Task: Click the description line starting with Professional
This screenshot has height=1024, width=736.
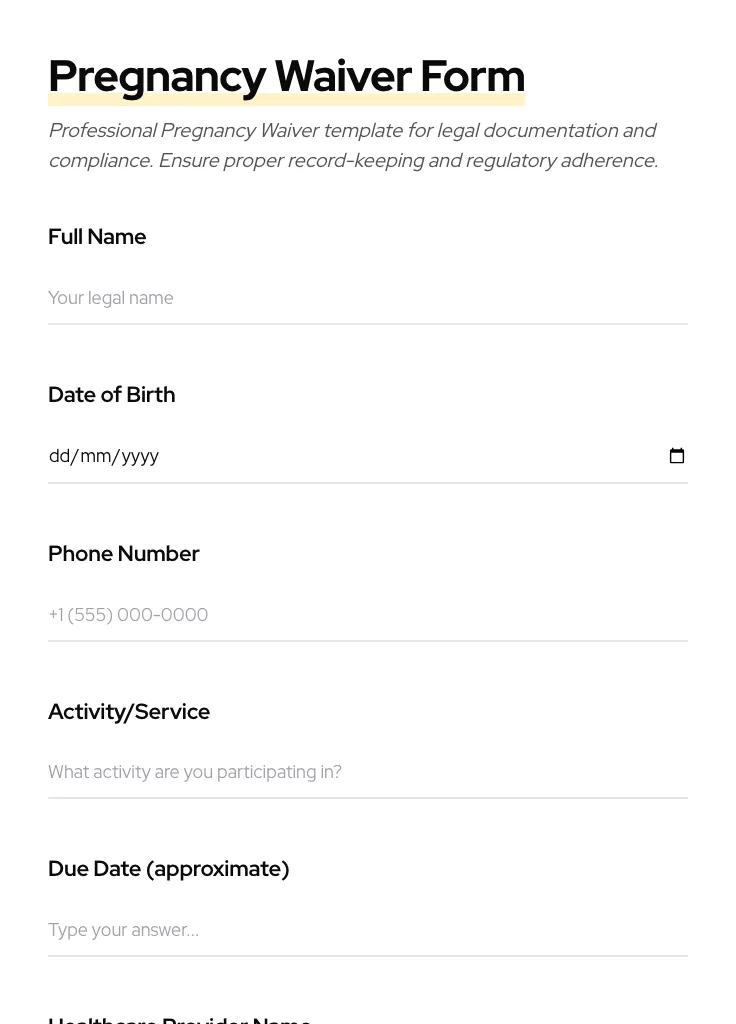Action: coord(352,131)
